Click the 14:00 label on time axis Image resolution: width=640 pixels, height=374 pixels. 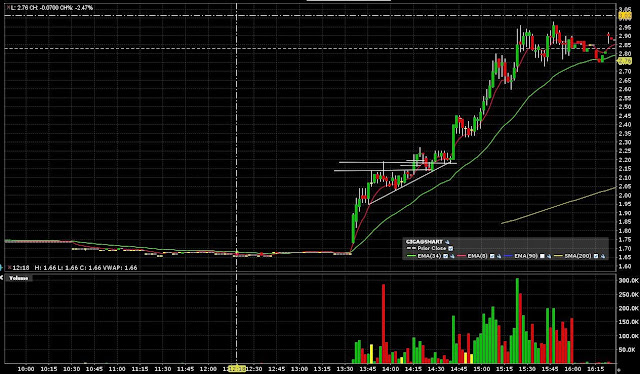pos(390,369)
